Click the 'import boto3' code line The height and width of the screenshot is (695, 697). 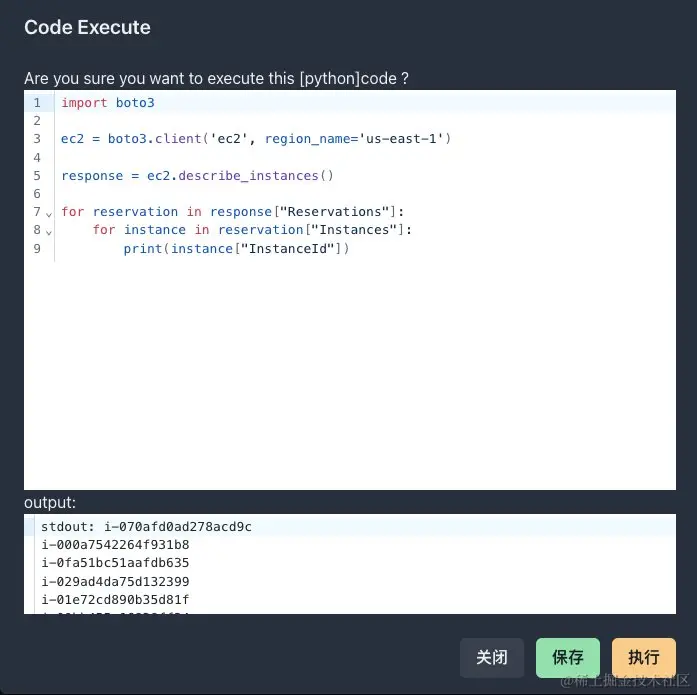click(x=108, y=103)
